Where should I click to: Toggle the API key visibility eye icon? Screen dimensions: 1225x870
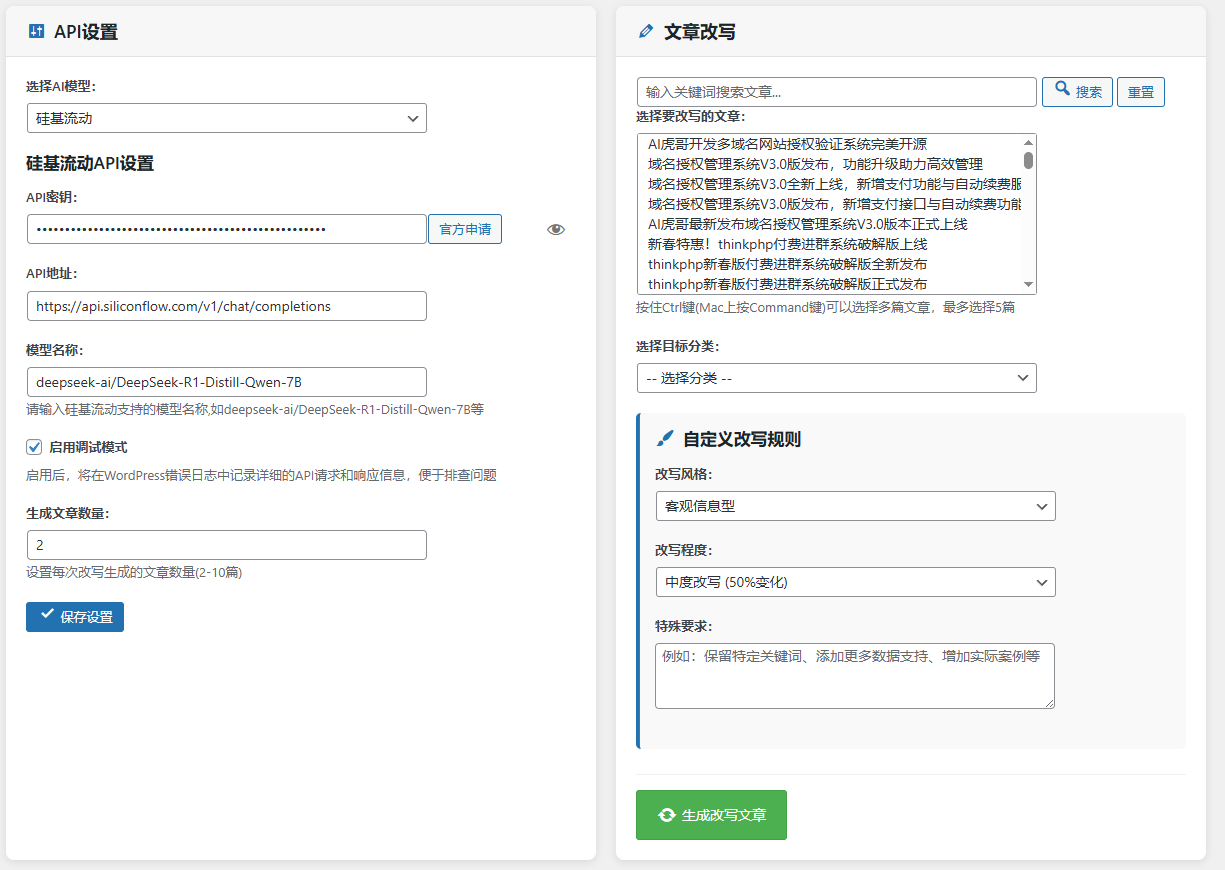point(556,229)
